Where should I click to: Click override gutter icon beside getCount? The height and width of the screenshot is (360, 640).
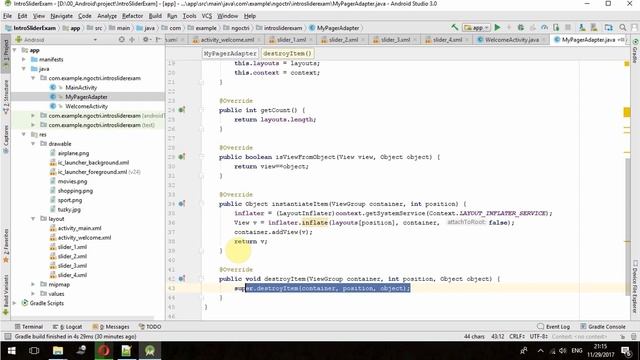(182, 110)
